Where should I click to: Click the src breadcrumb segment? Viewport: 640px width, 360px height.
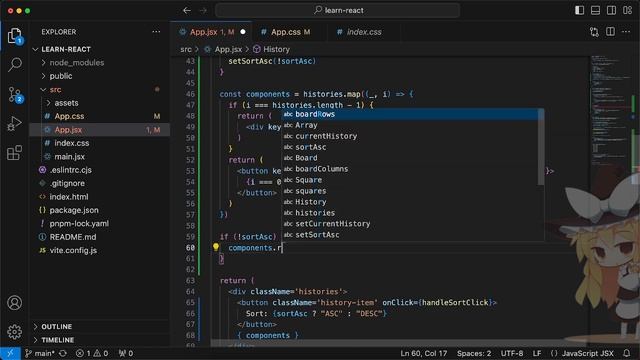click(186, 49)
